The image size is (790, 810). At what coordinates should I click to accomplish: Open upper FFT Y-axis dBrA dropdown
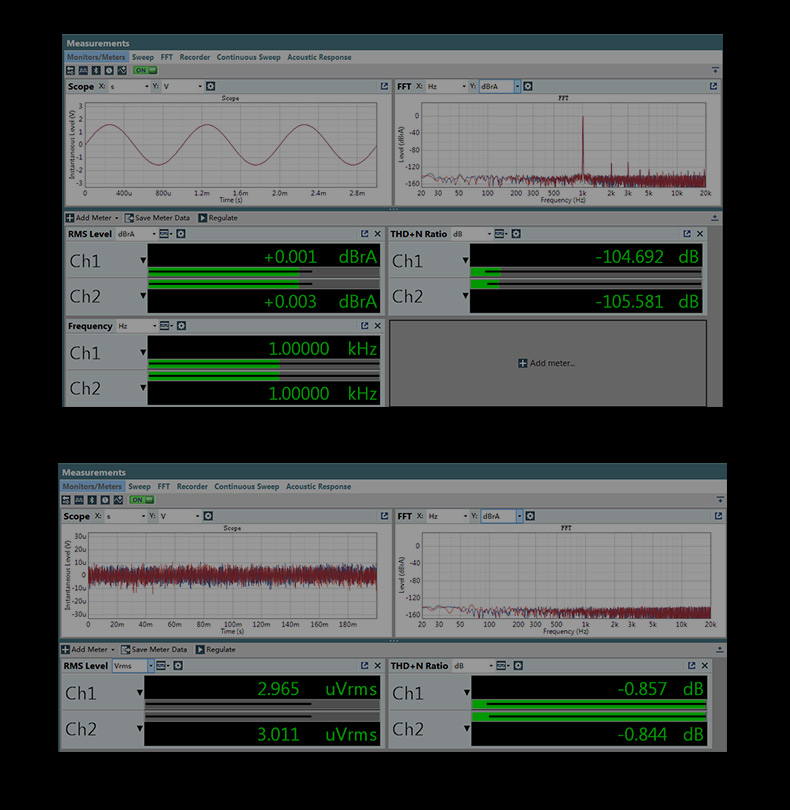(517, 86)
